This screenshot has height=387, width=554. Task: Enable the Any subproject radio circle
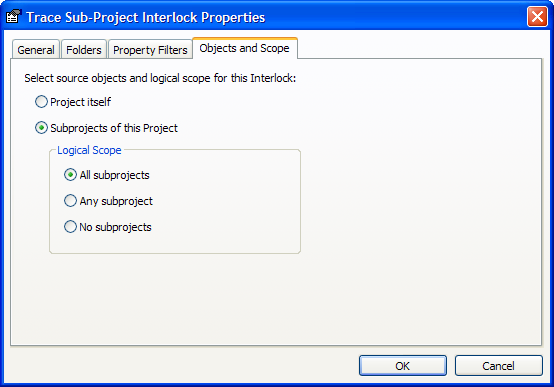70,201
